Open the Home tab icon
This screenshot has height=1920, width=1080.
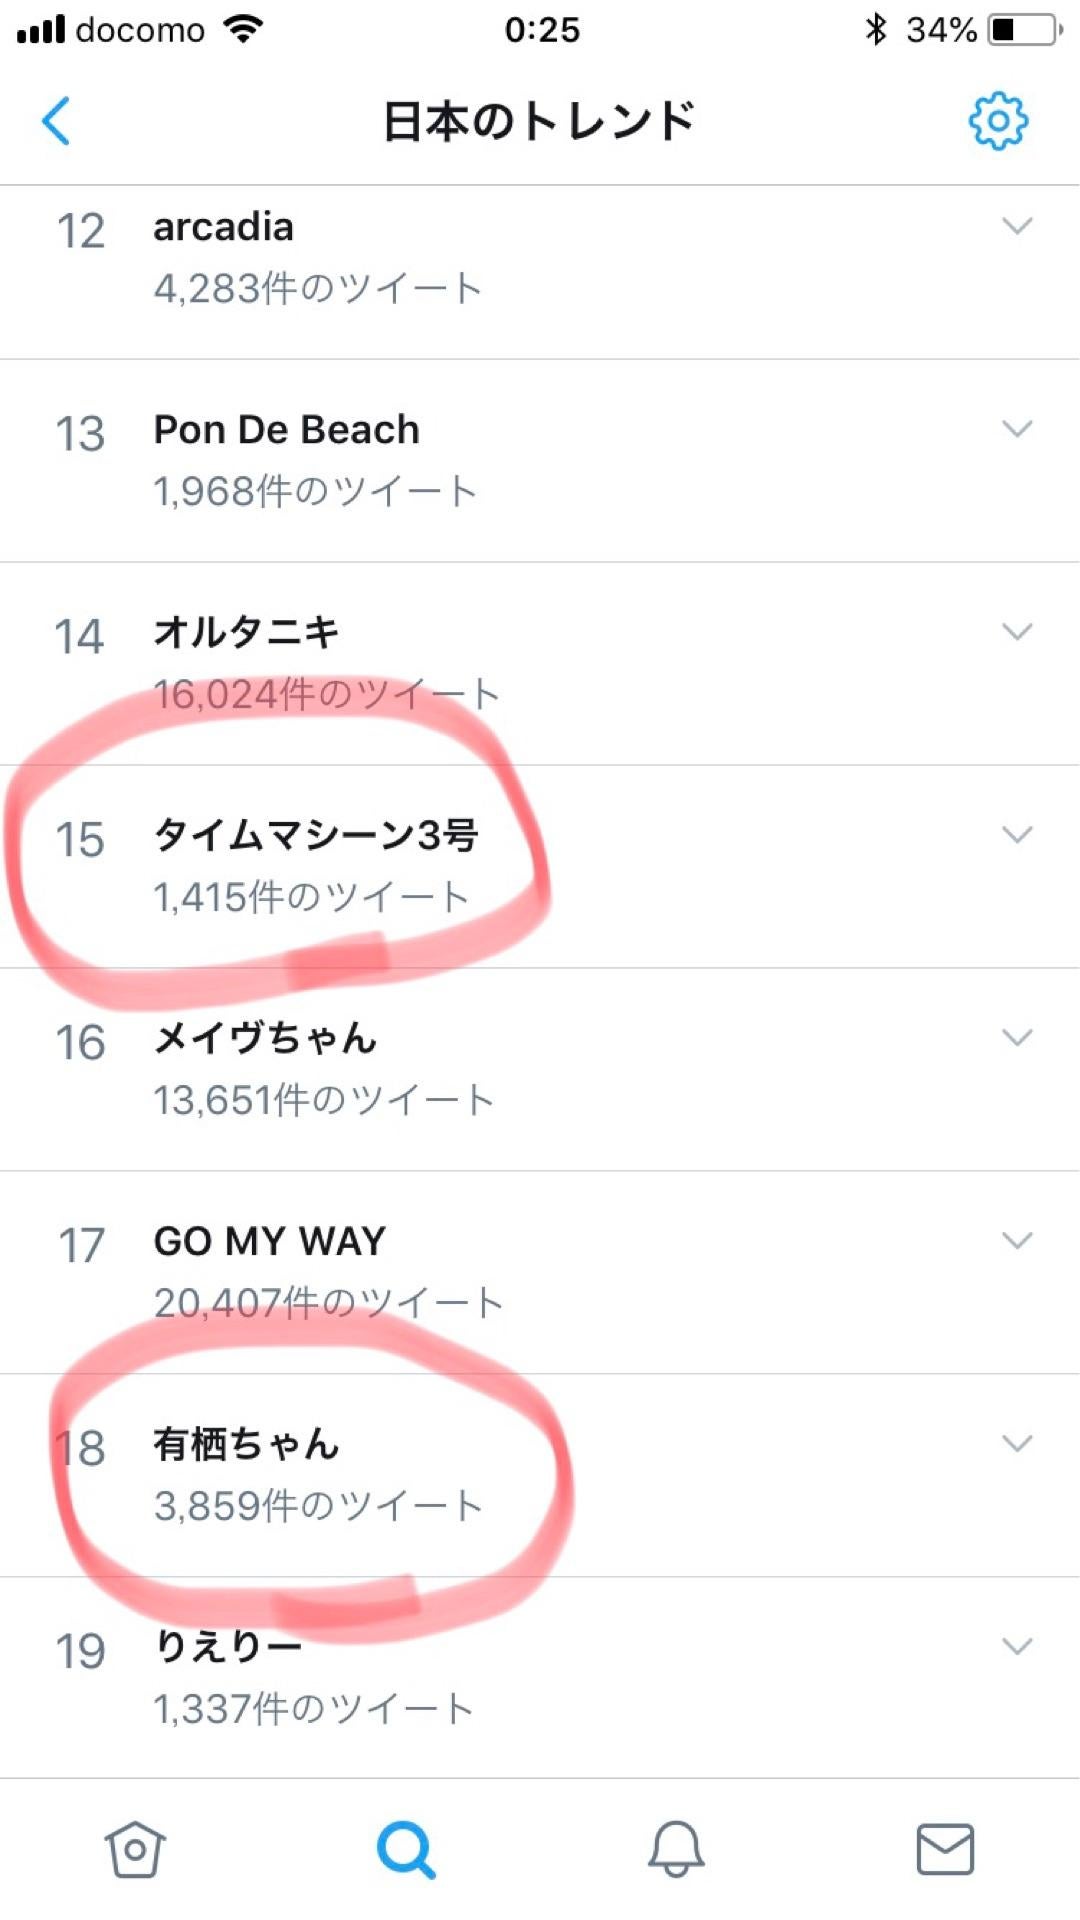click(135, 1849)
